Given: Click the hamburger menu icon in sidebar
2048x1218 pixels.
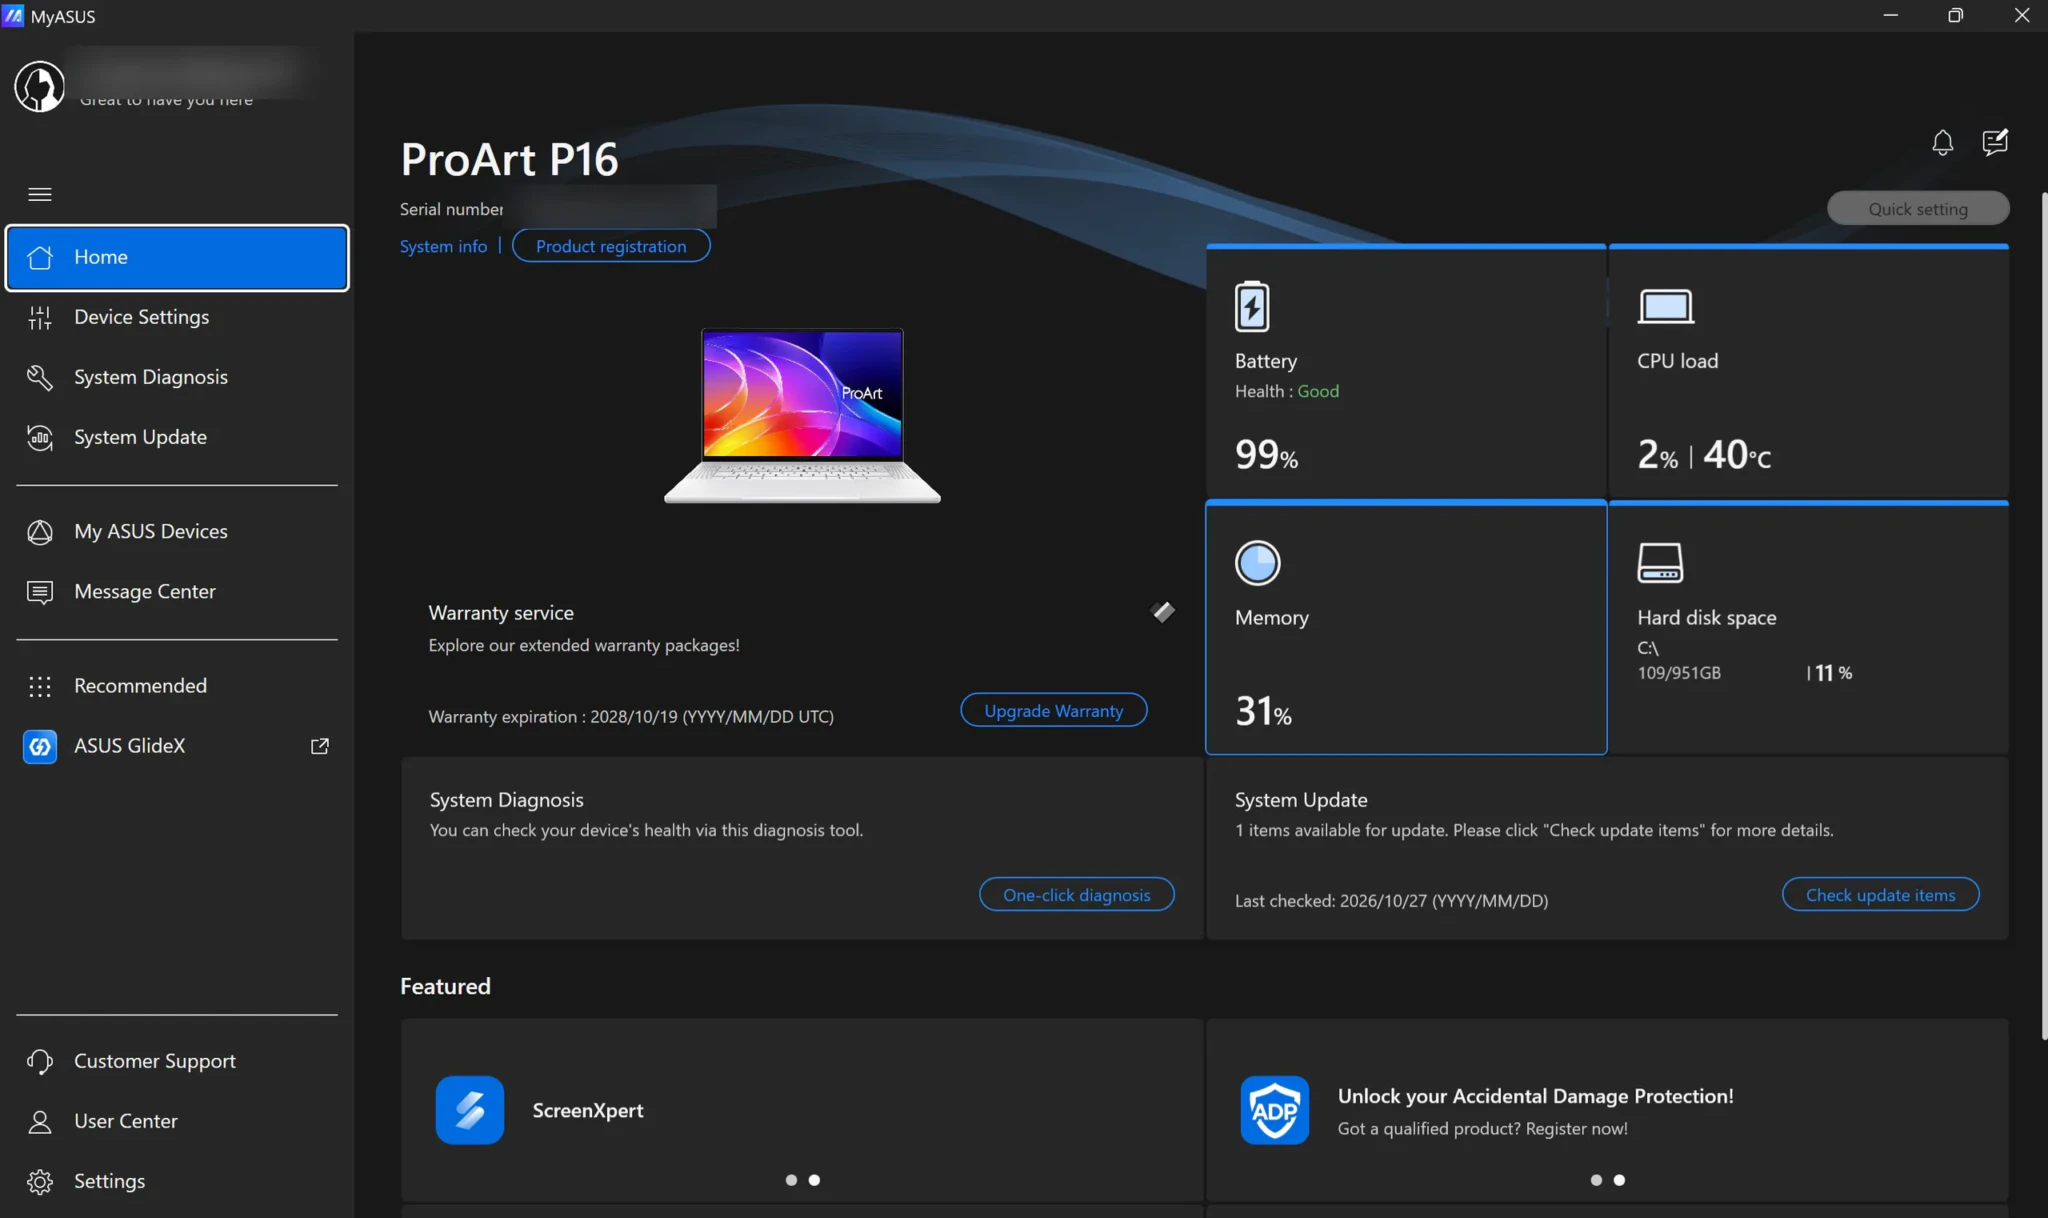Looking at the screenshot, I should pyautogui.click(x=40, y=194).
